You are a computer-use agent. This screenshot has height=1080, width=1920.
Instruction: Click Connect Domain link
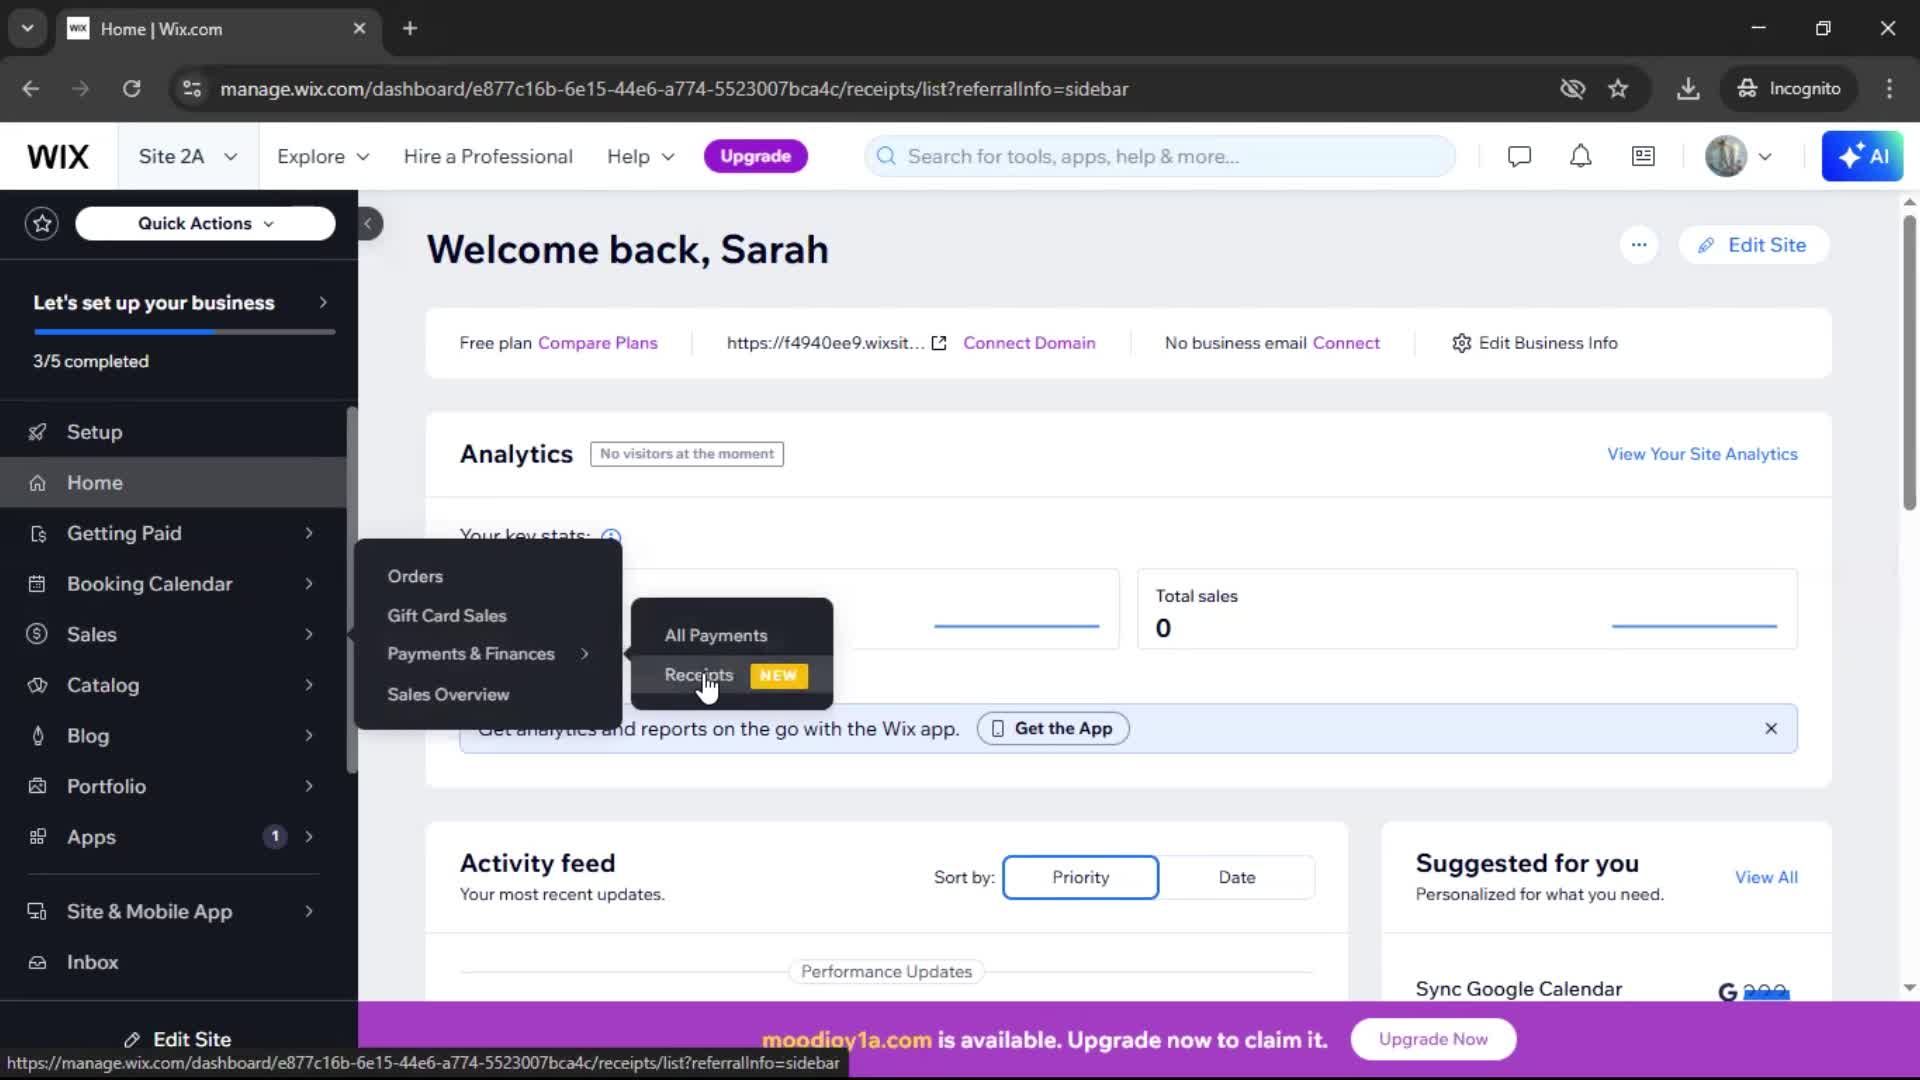1029,343
